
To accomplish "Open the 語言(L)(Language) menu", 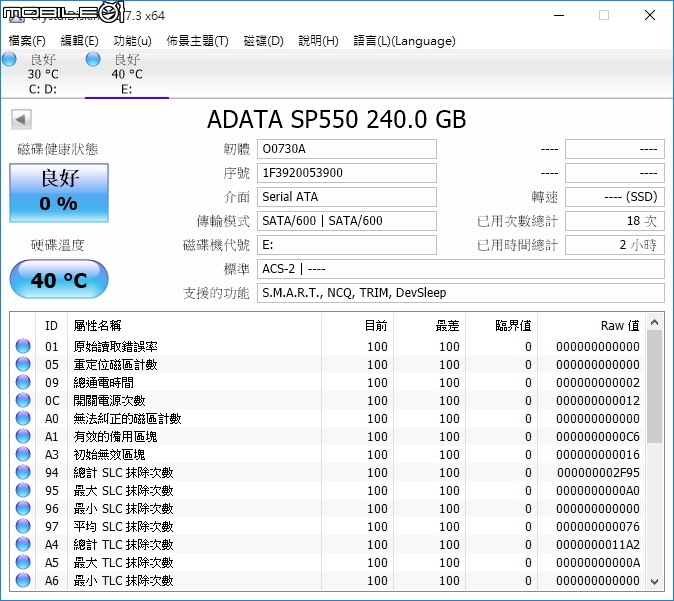I will point(404,41).
